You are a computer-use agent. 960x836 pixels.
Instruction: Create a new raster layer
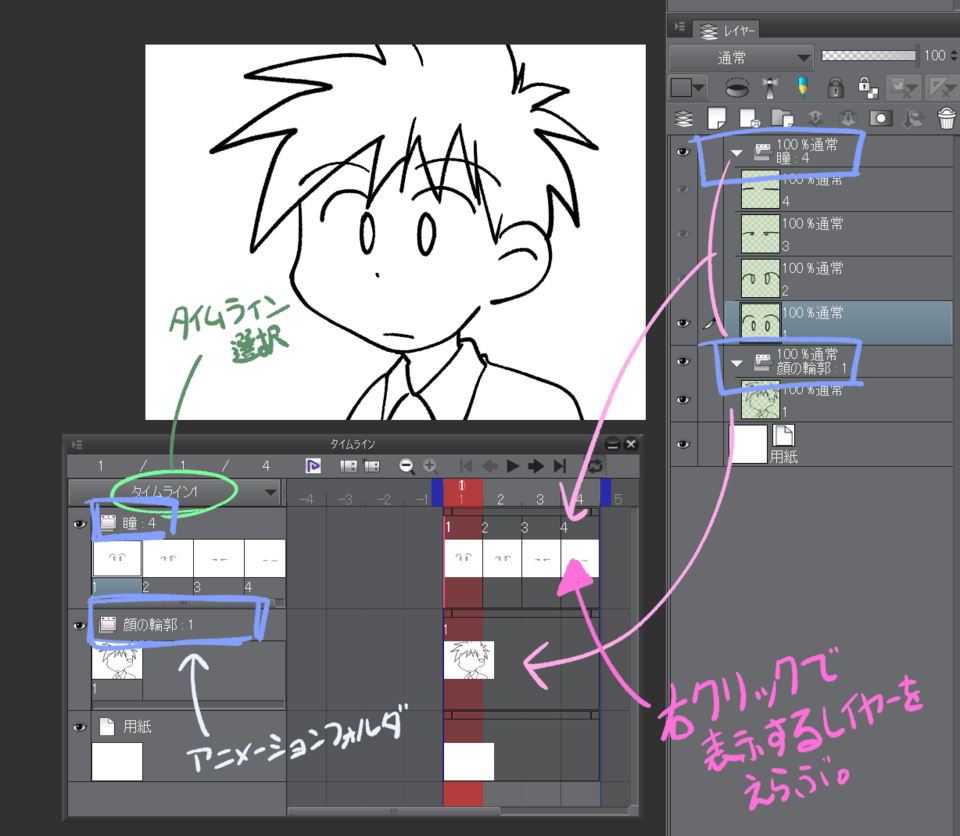coord(717,118)
